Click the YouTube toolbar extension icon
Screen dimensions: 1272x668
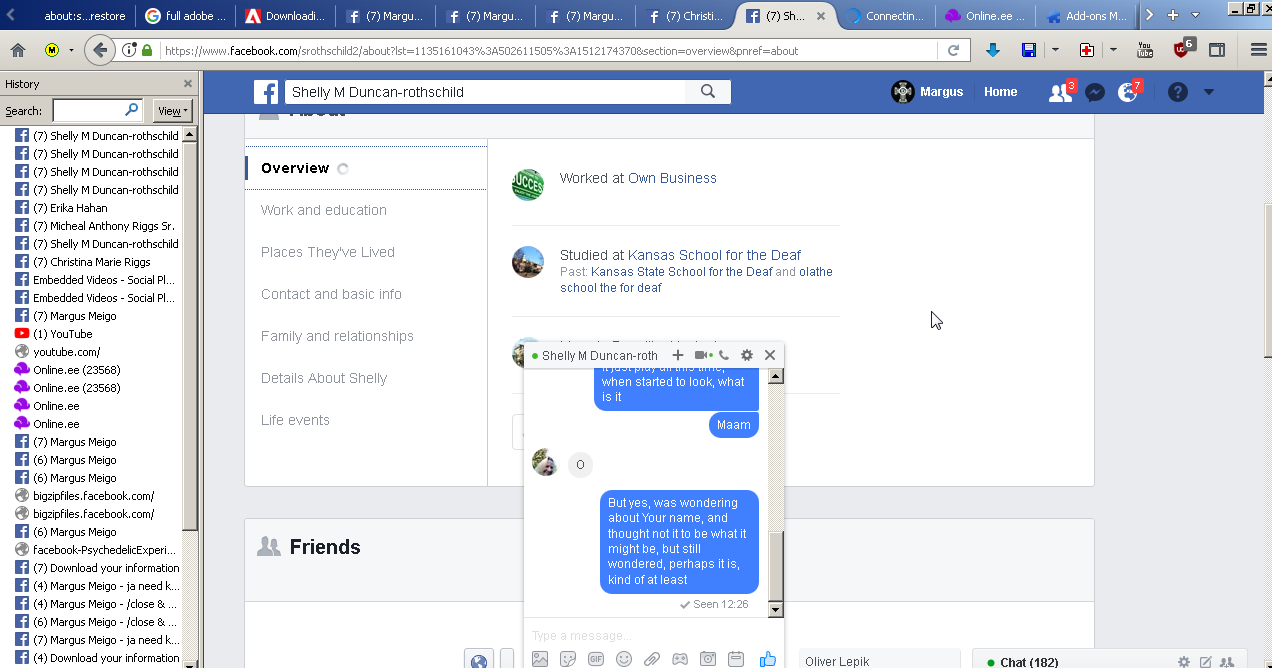(x=1145, y=50)
